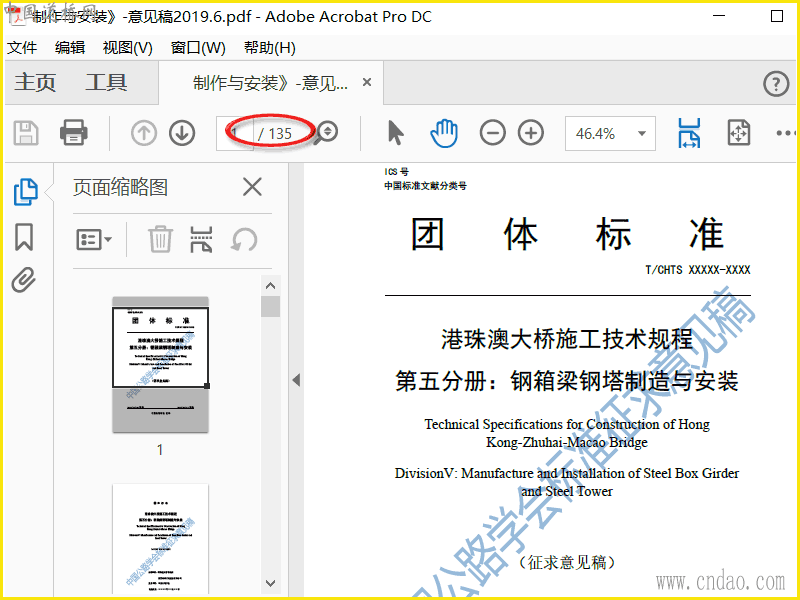Show more toolbar tools ellipsis

(786, 133)
